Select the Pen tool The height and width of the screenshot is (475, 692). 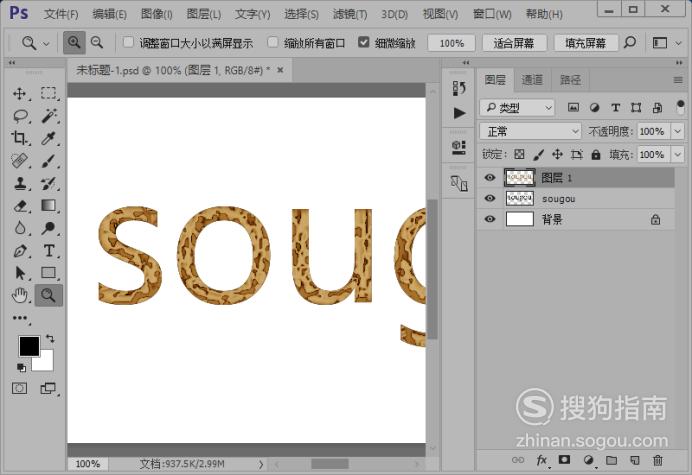pyautogui.click(x=20, y=251)
